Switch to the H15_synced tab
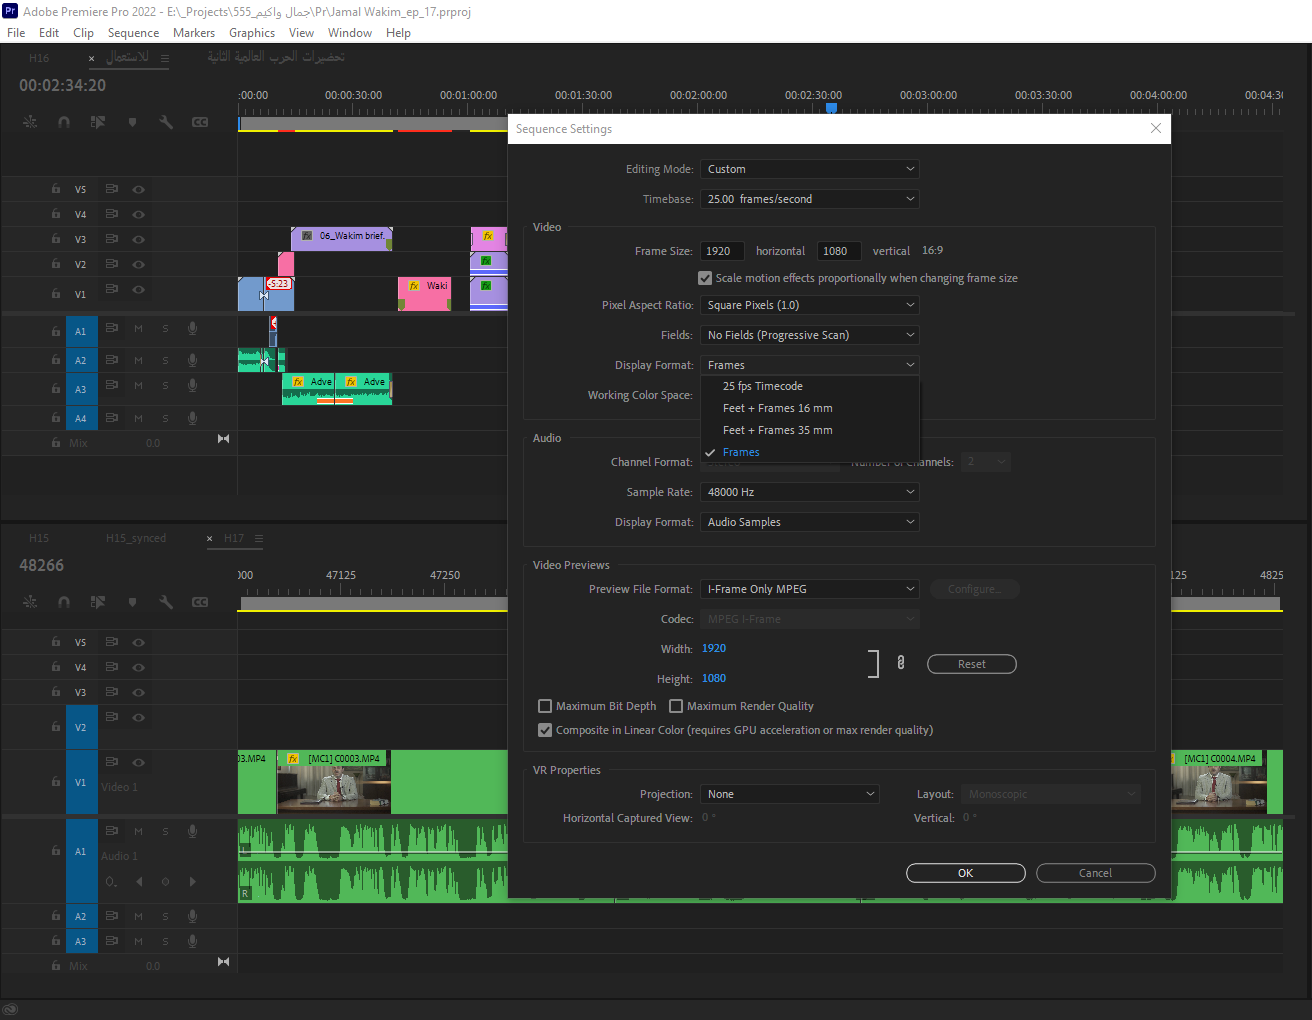The image size is (1312, 1020). 135,538
